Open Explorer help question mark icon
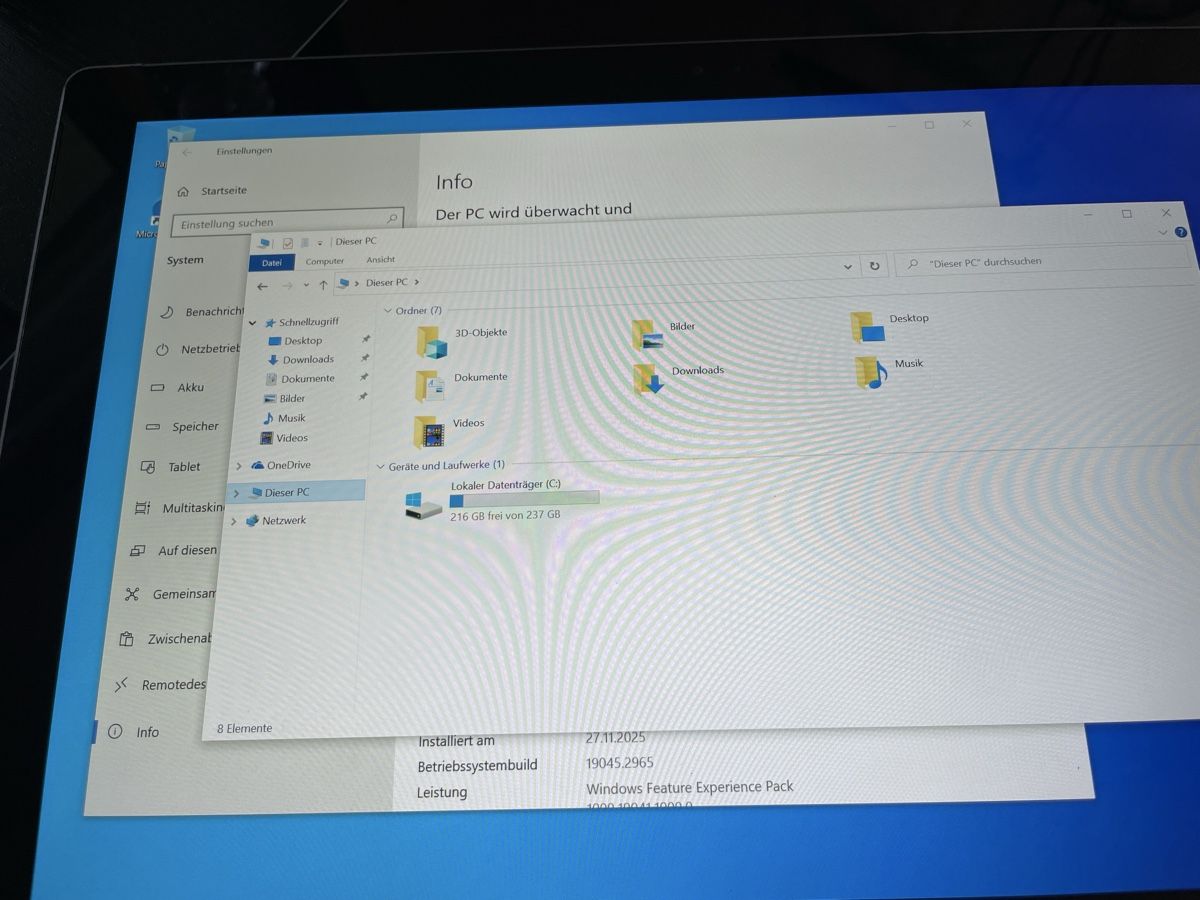The height and width of the screenshot is (900, 1200). coord(1181,232)
